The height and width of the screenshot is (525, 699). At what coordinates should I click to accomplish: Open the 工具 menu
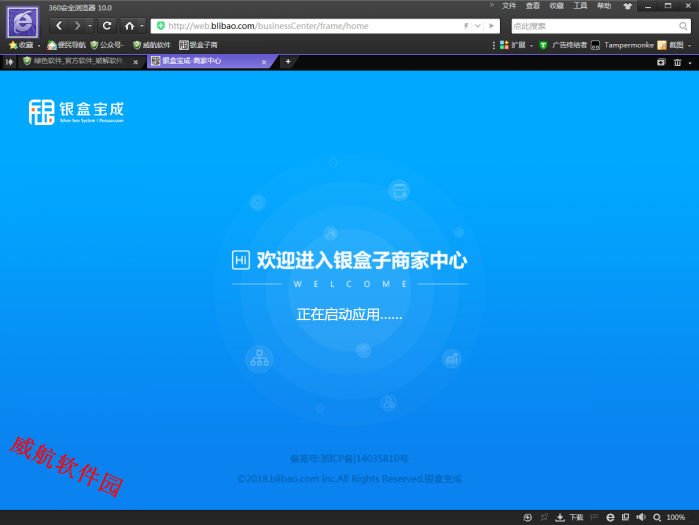click(580, 6)
